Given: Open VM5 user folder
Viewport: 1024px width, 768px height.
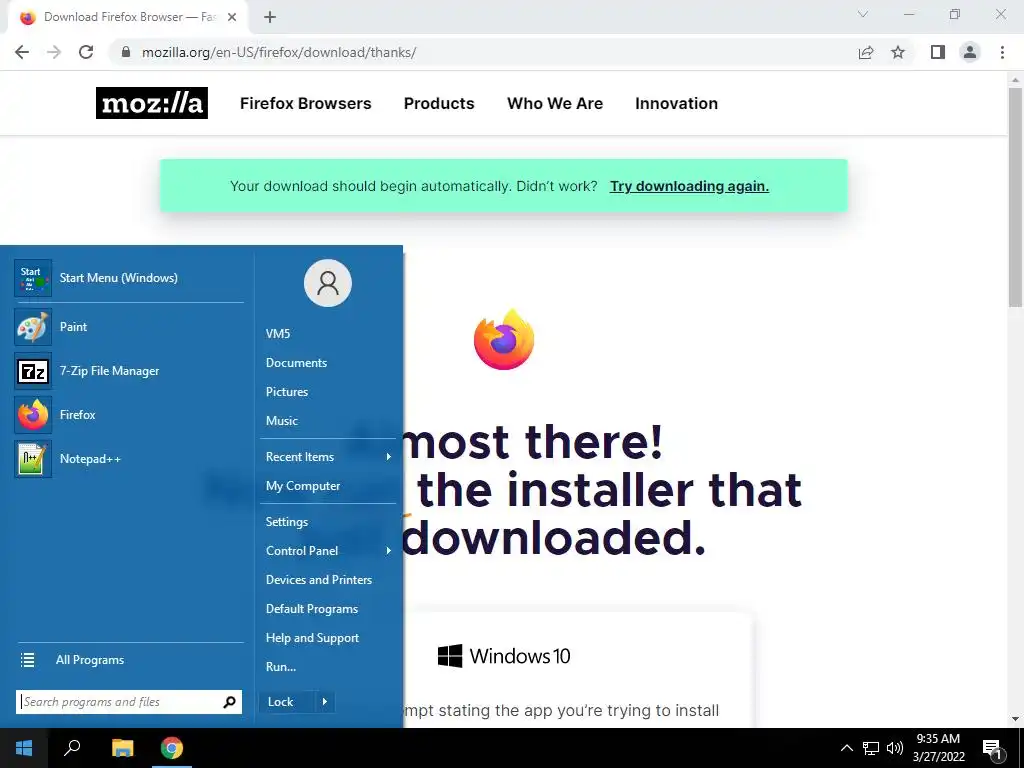Looking at the screenshot, I should (278, 334).
